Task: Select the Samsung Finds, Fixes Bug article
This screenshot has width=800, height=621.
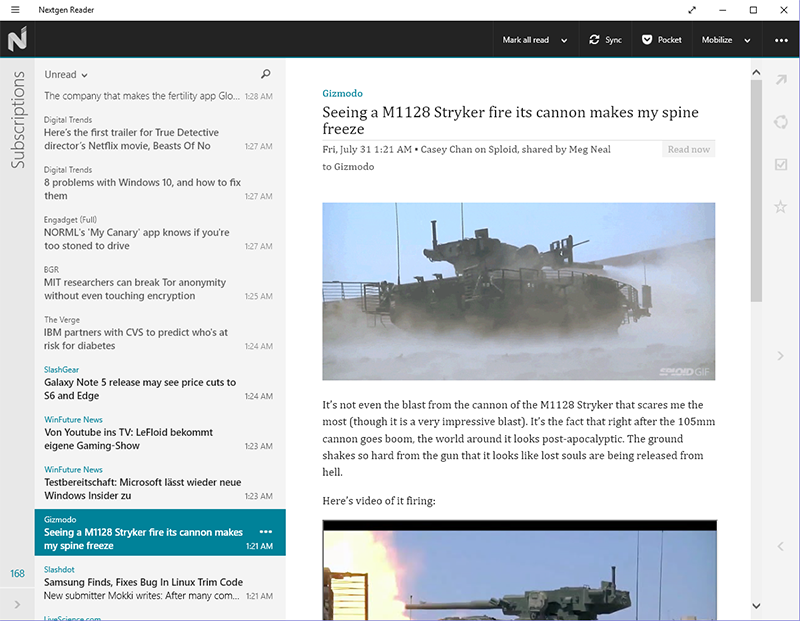Action: point(143,582)
